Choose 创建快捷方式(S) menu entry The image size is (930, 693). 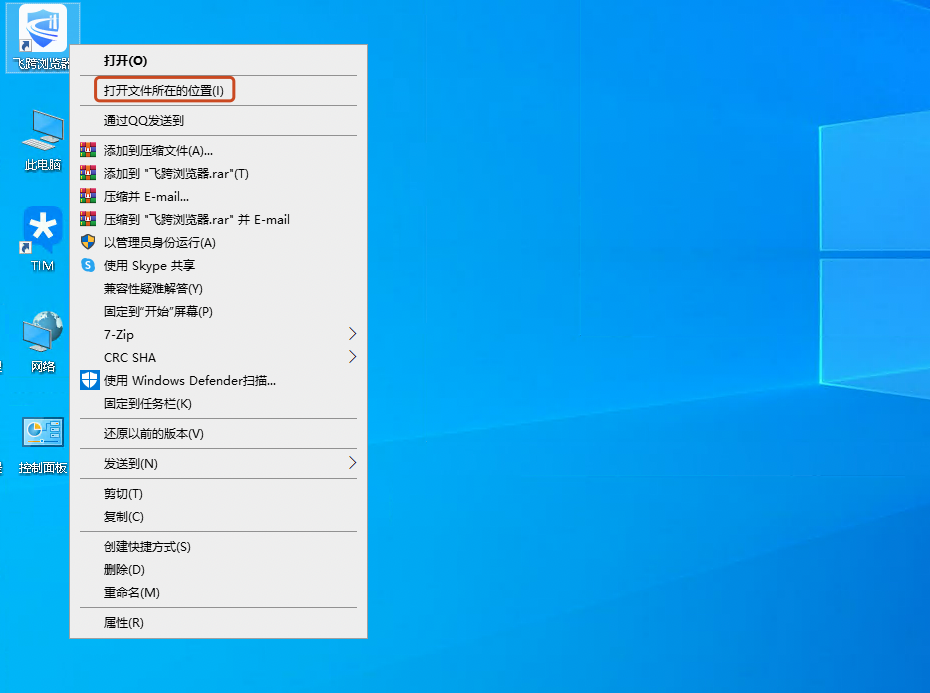pyautogui.click(x=147, y=546)
